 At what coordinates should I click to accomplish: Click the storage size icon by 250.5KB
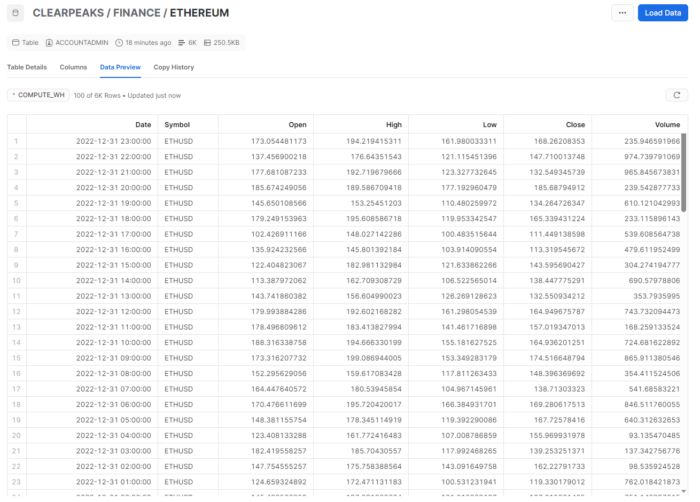(207, 42)
